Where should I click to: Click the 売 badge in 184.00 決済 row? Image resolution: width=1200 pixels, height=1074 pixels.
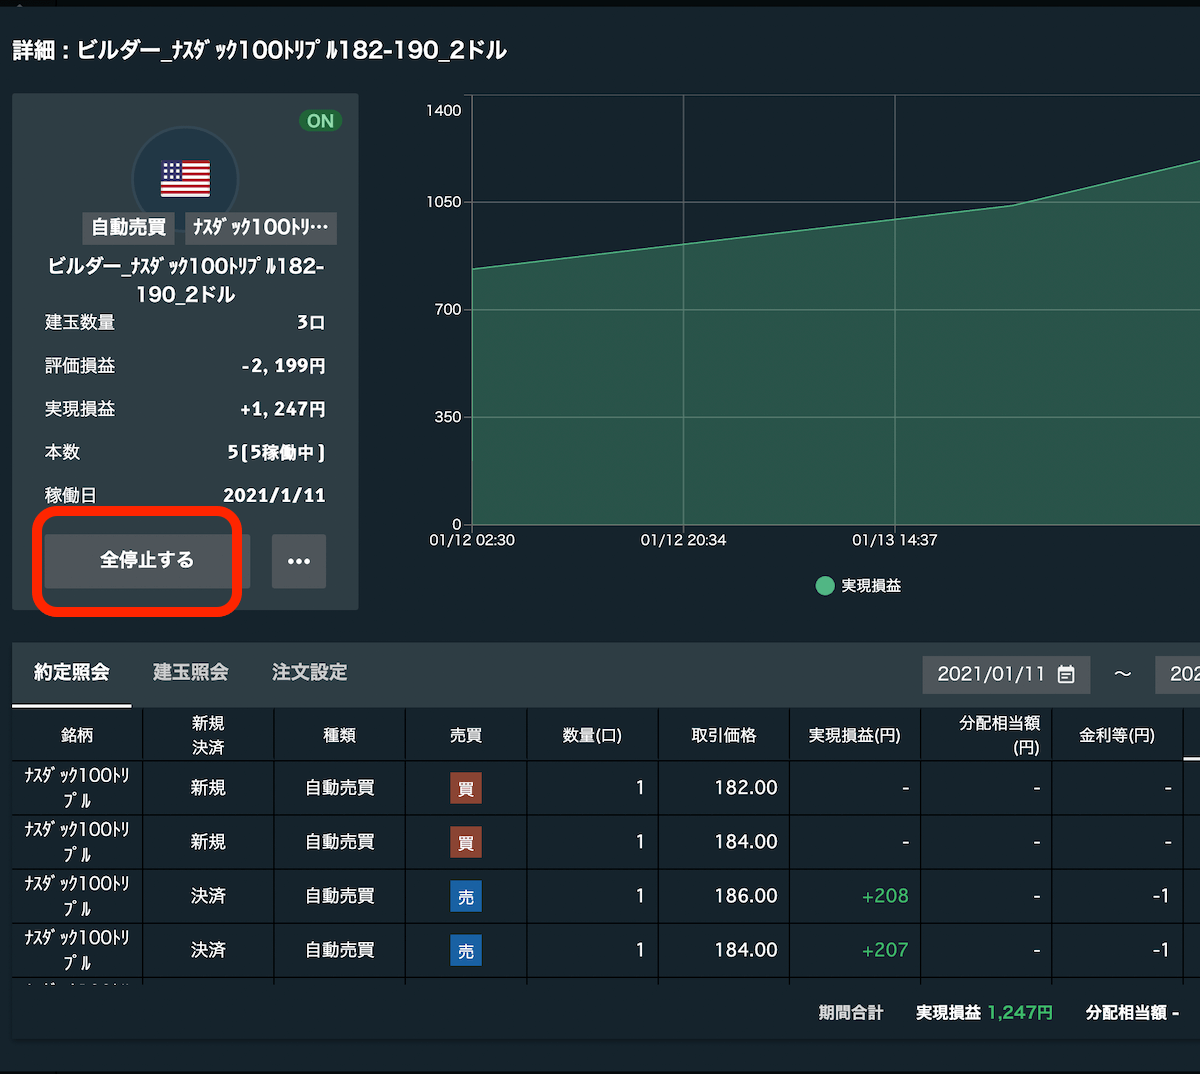(466, 950)
